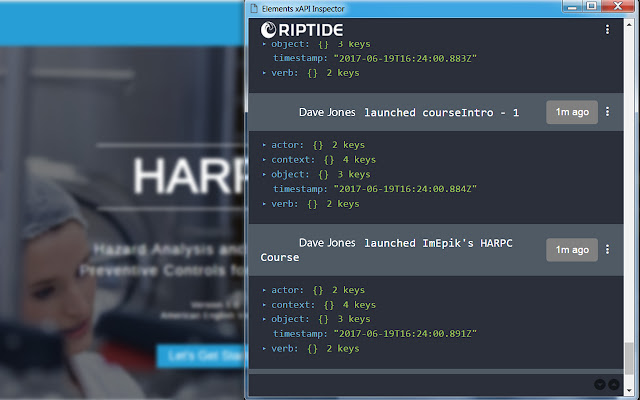Open kebab menu for ImEpik's HARPC Course statement
The width and height of the screenshot is (640, 400).
coord(607,249)
